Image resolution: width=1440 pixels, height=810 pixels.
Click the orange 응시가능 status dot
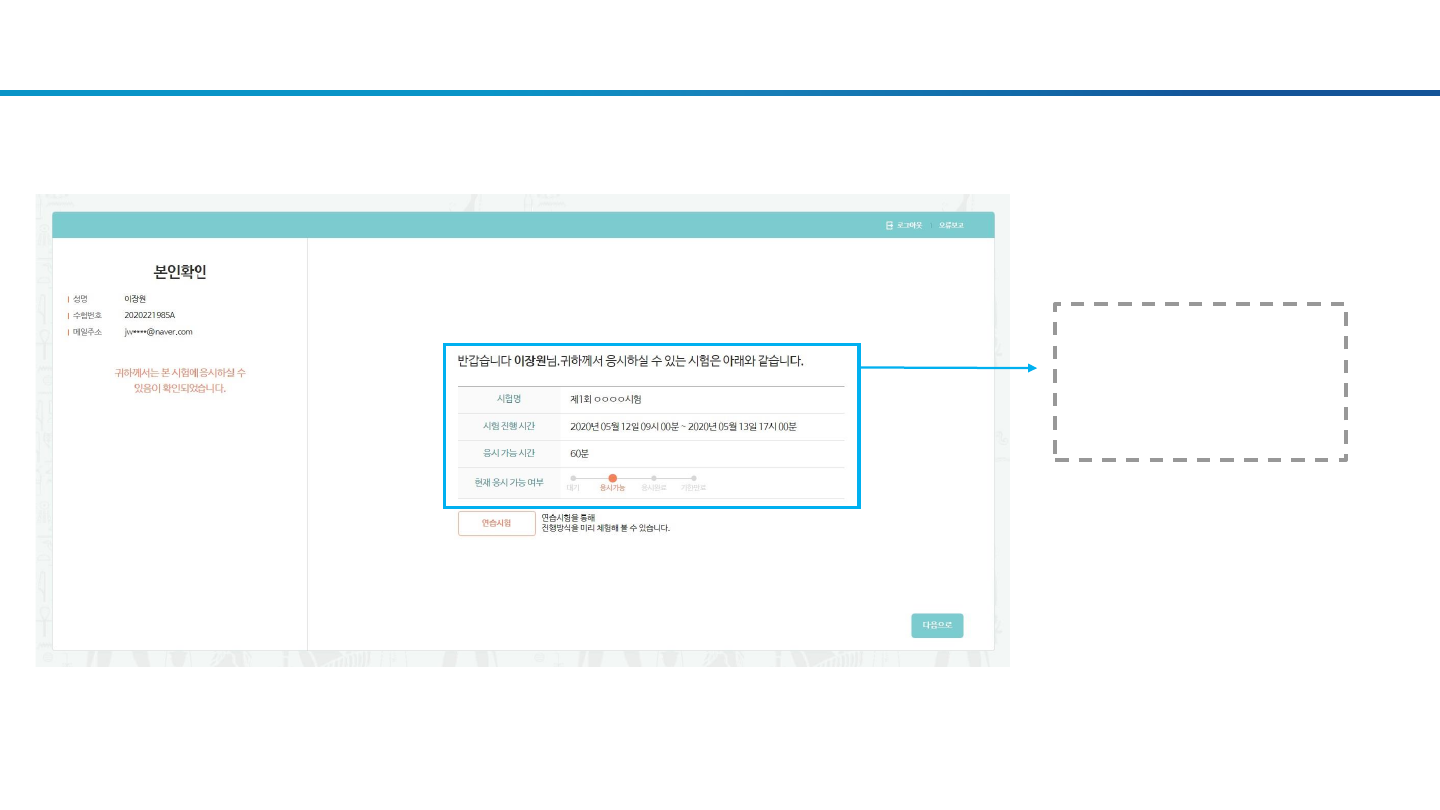click(x=612, y=478)
